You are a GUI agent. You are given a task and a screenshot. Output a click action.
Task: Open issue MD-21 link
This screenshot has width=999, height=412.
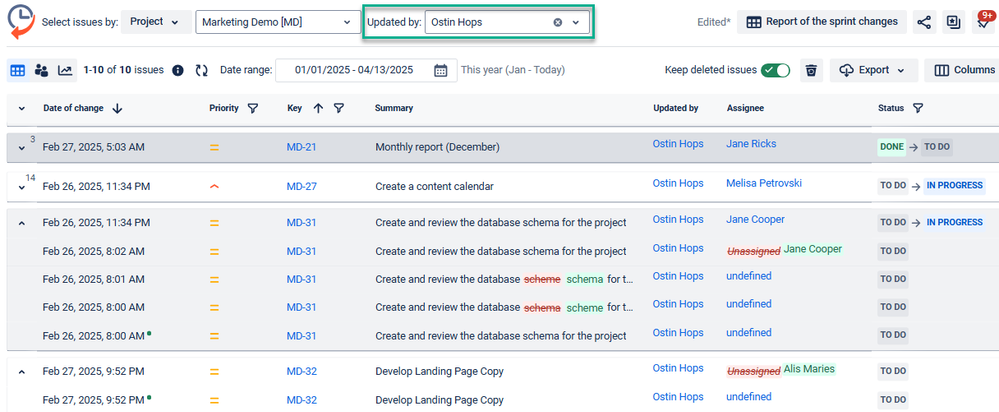point(301,147)
